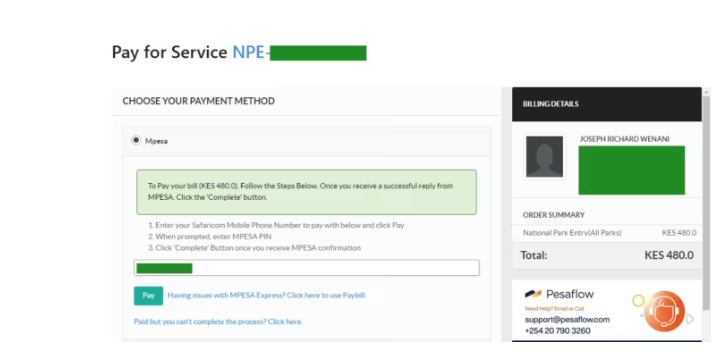Click the NPE service reference link in heading
The height and width of the screenshot is (361, 724).
(x=299, y=53)
